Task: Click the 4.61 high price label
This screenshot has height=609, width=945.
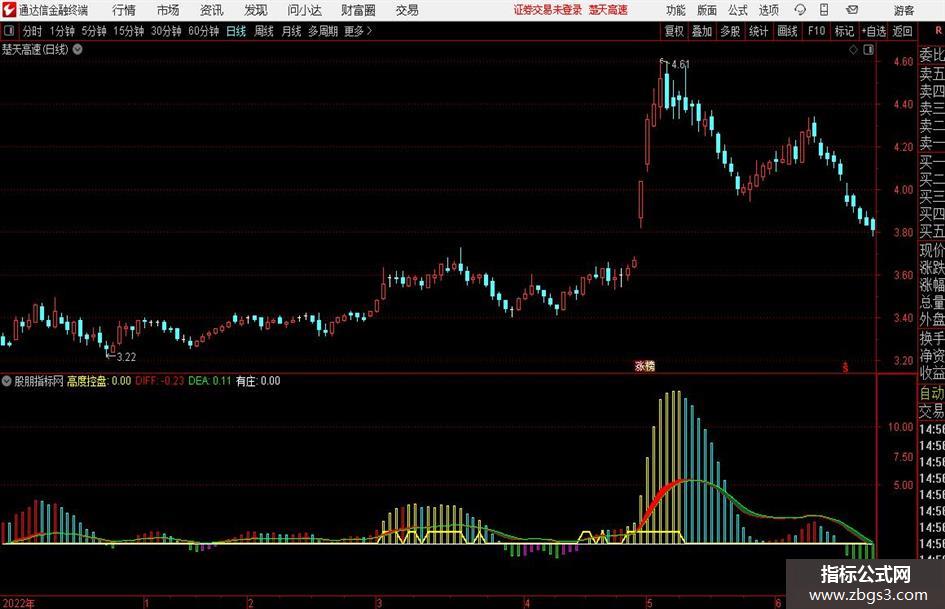Action: pos(680,65)
